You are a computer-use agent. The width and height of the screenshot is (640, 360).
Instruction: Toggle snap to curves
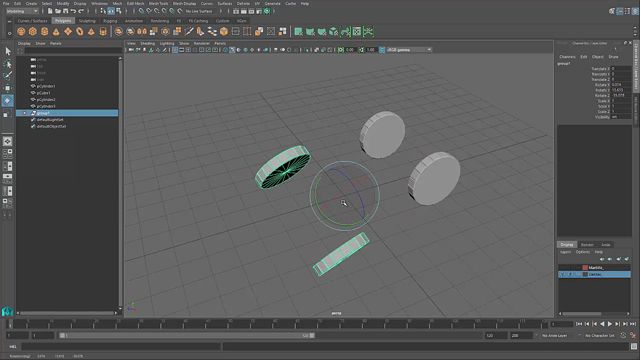[149, 11]
